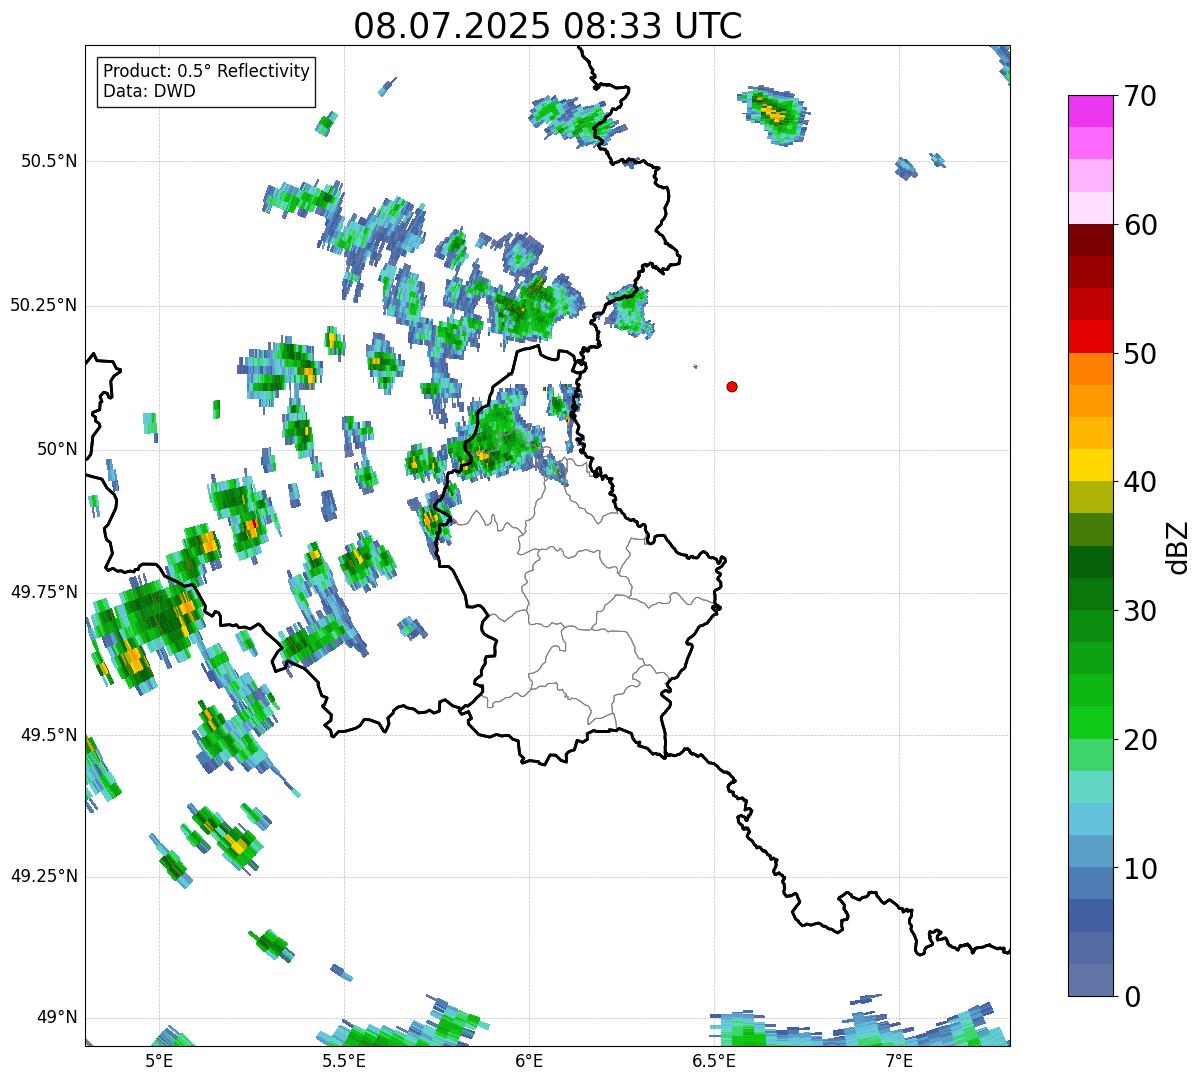The height and width of the screenshot is (1081, 1202).
Task: Click the colorbar '30' tick label
Action: coord(1140,611)
